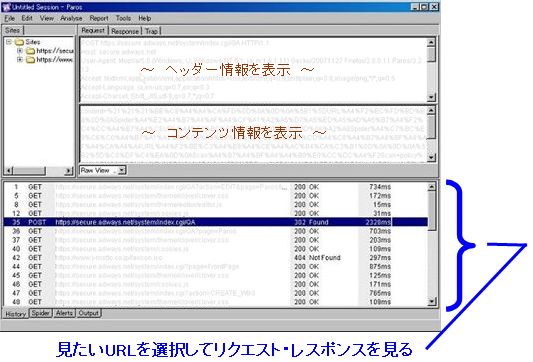Select history row 47 GET 765ms
533x362 pixels.
(x=216, y=293)
